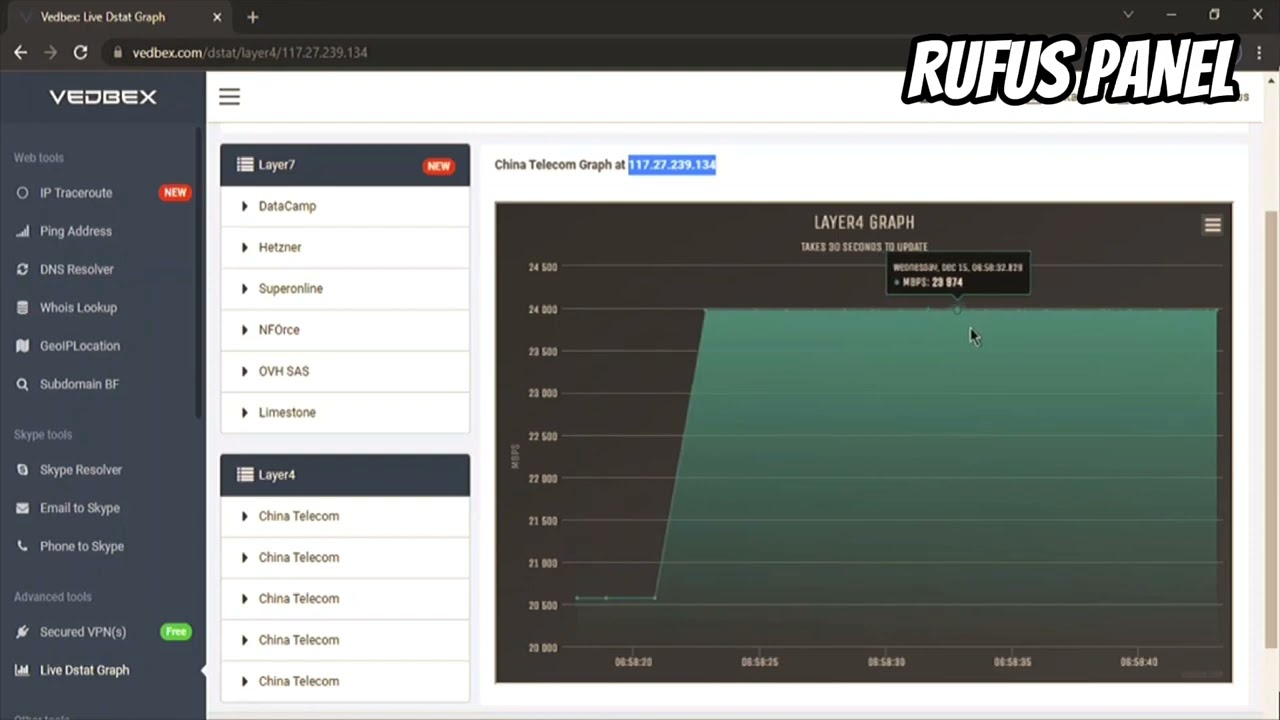The height and width of the screenshot is (720, 1280).
Task: Click the green Free badge
Action: 176,632
